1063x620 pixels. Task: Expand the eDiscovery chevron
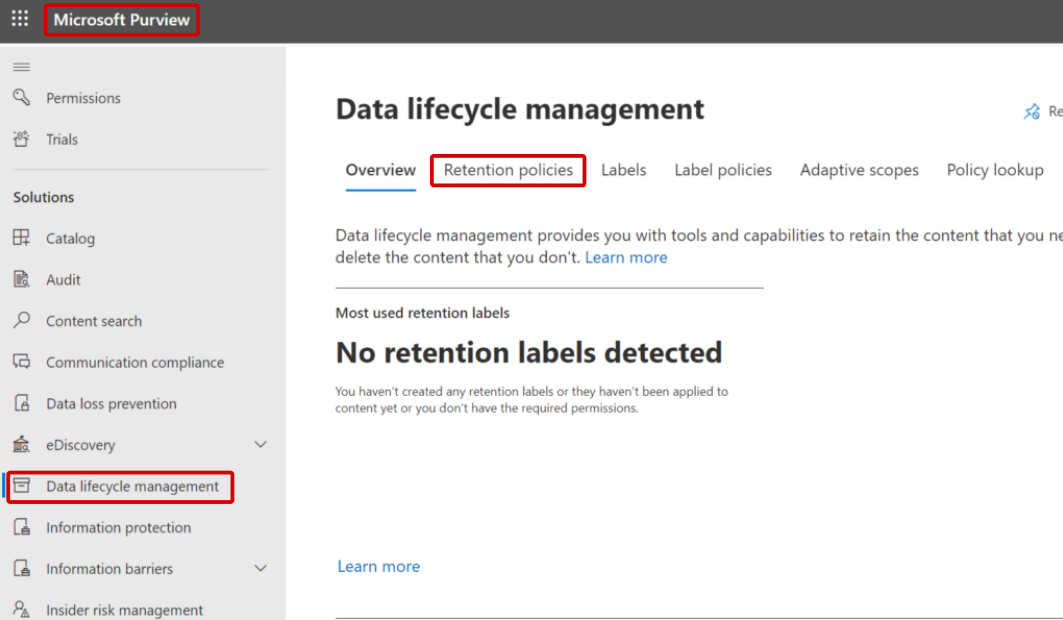[x=261, y=445]
